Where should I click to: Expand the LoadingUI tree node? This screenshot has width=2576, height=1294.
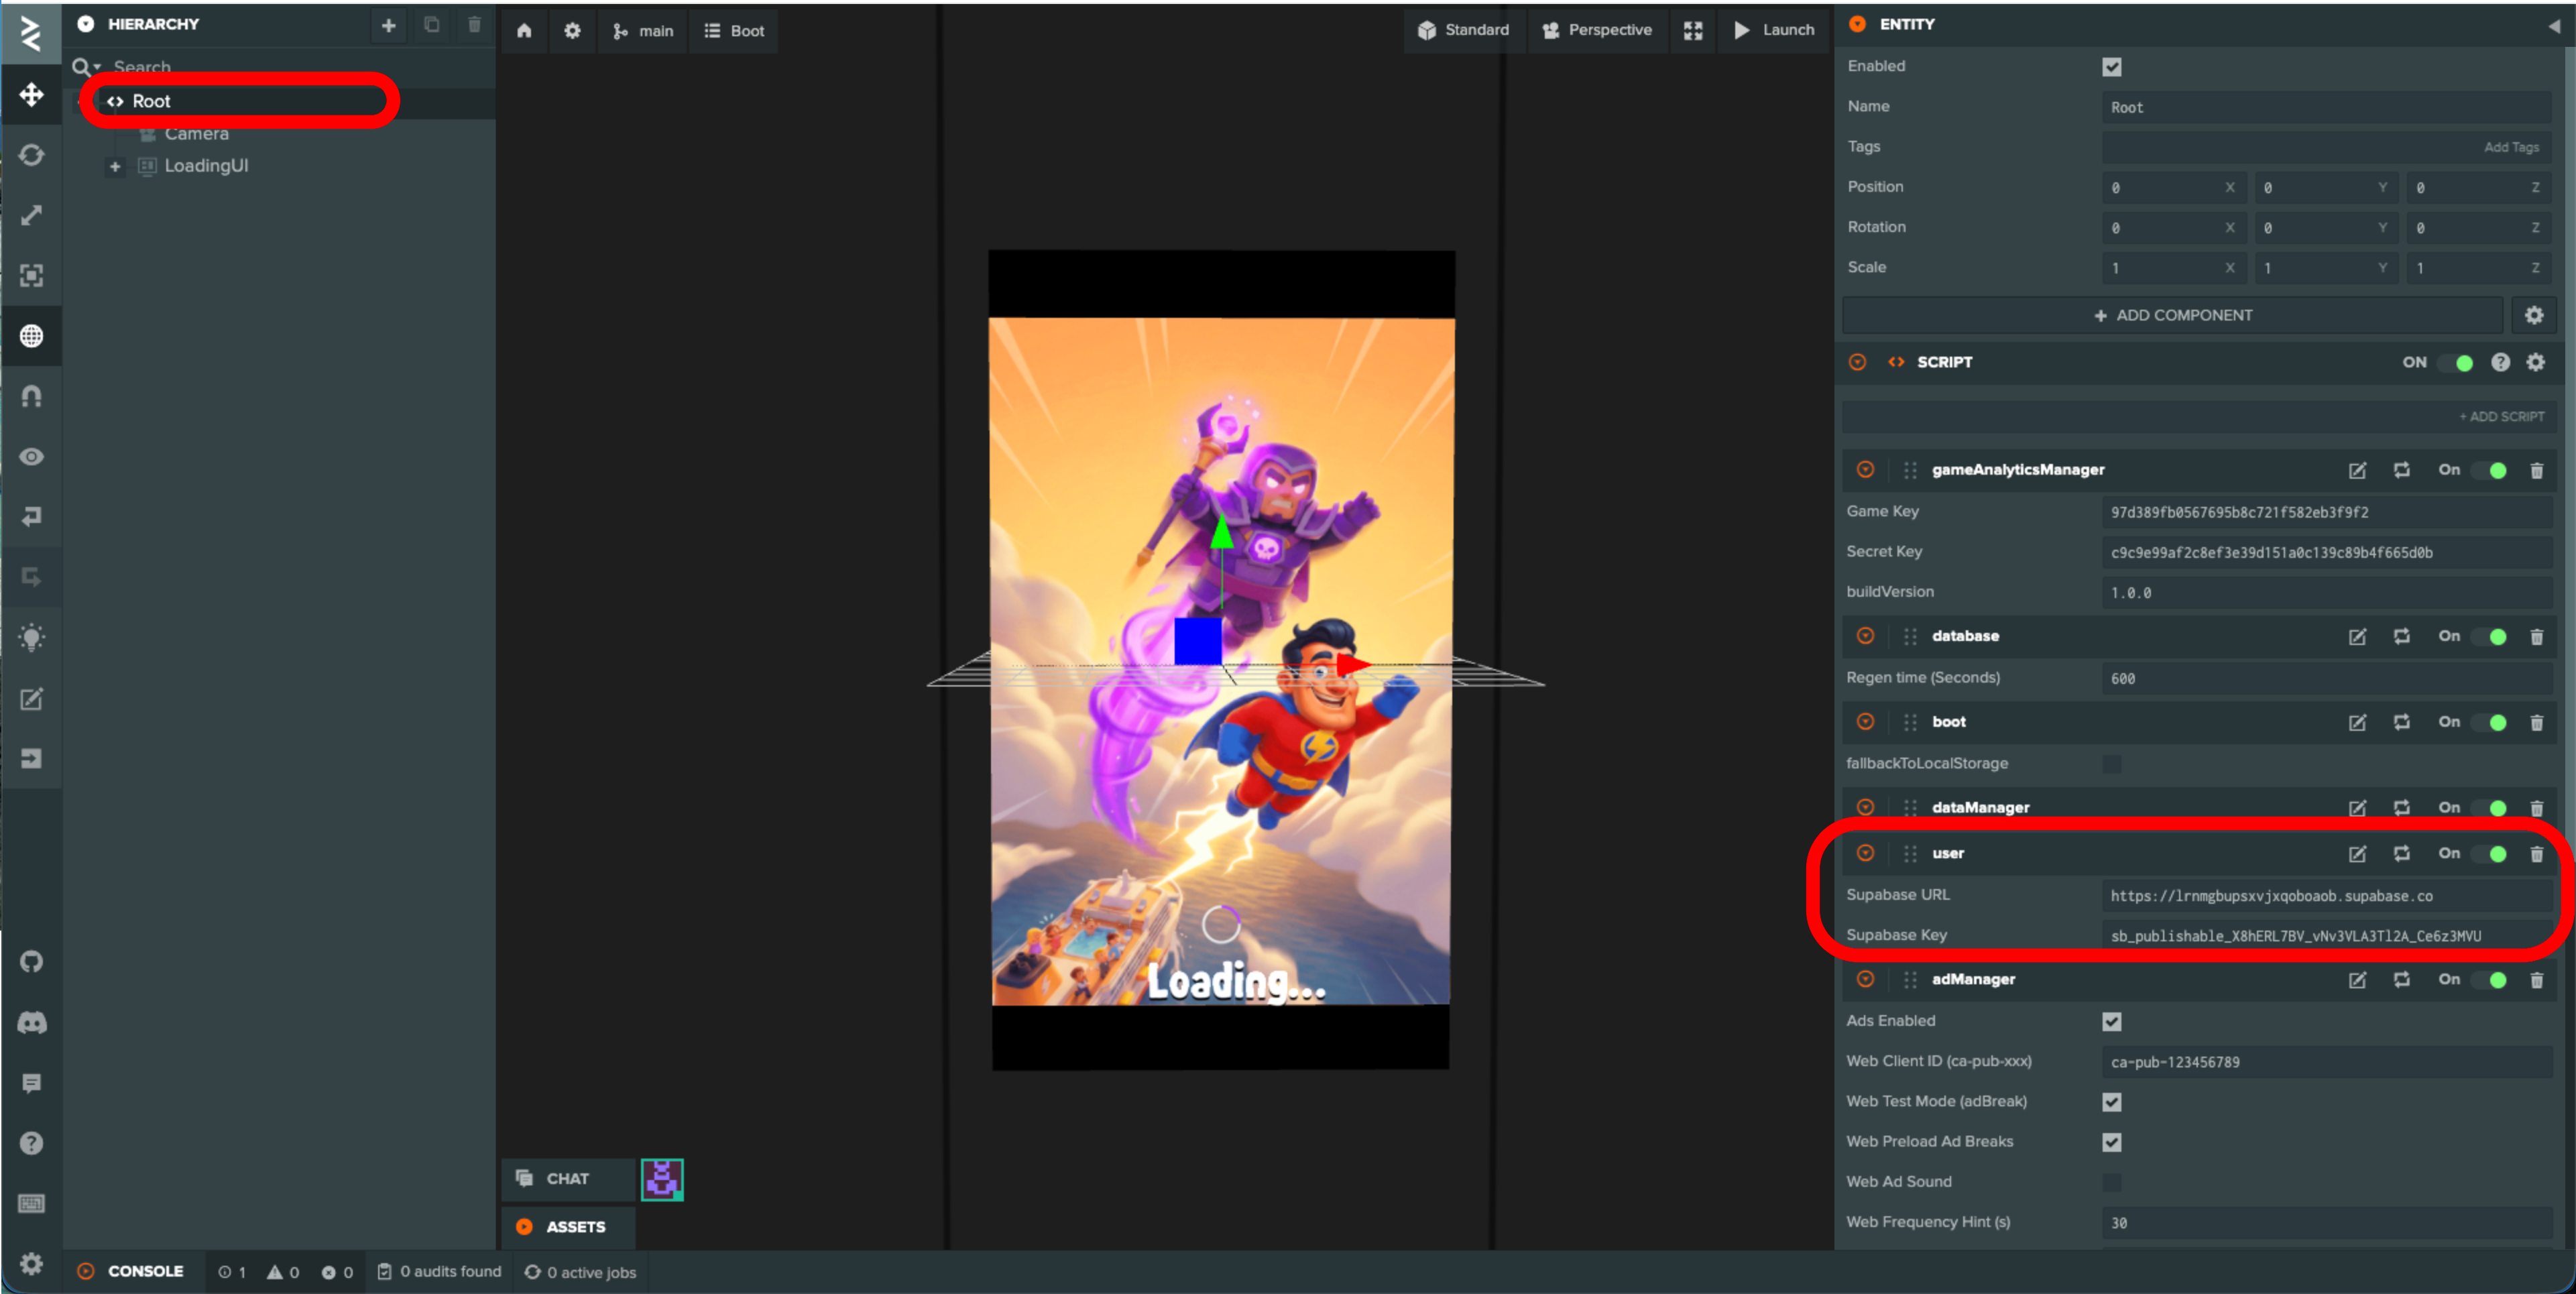[x=115, y=166]
